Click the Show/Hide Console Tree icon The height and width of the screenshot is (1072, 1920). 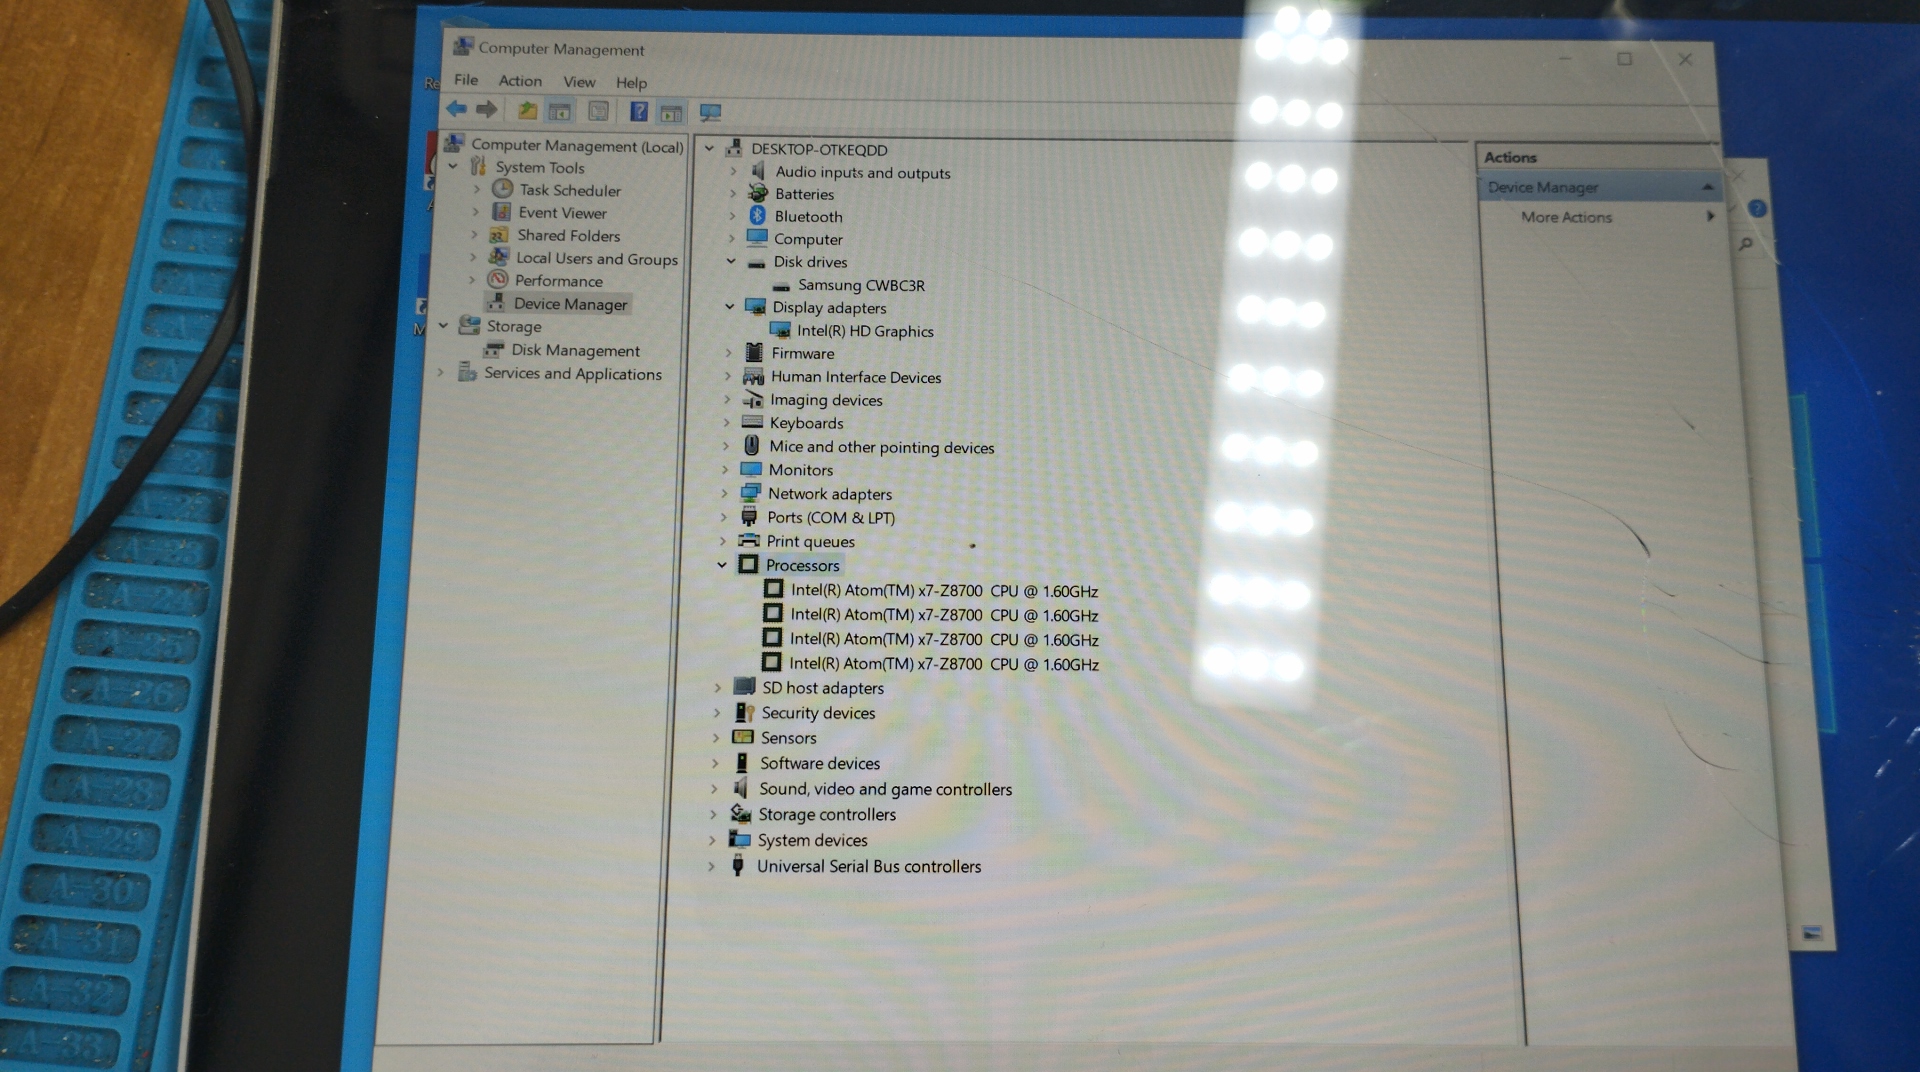point(560,111)
